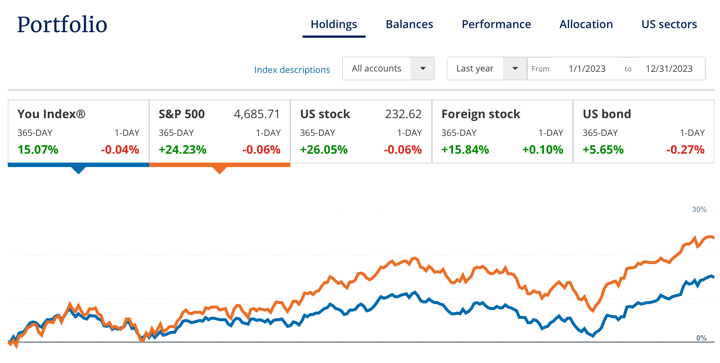Enable the Foreign stock index card
720x363 pixels.
(x=502, y=132)
